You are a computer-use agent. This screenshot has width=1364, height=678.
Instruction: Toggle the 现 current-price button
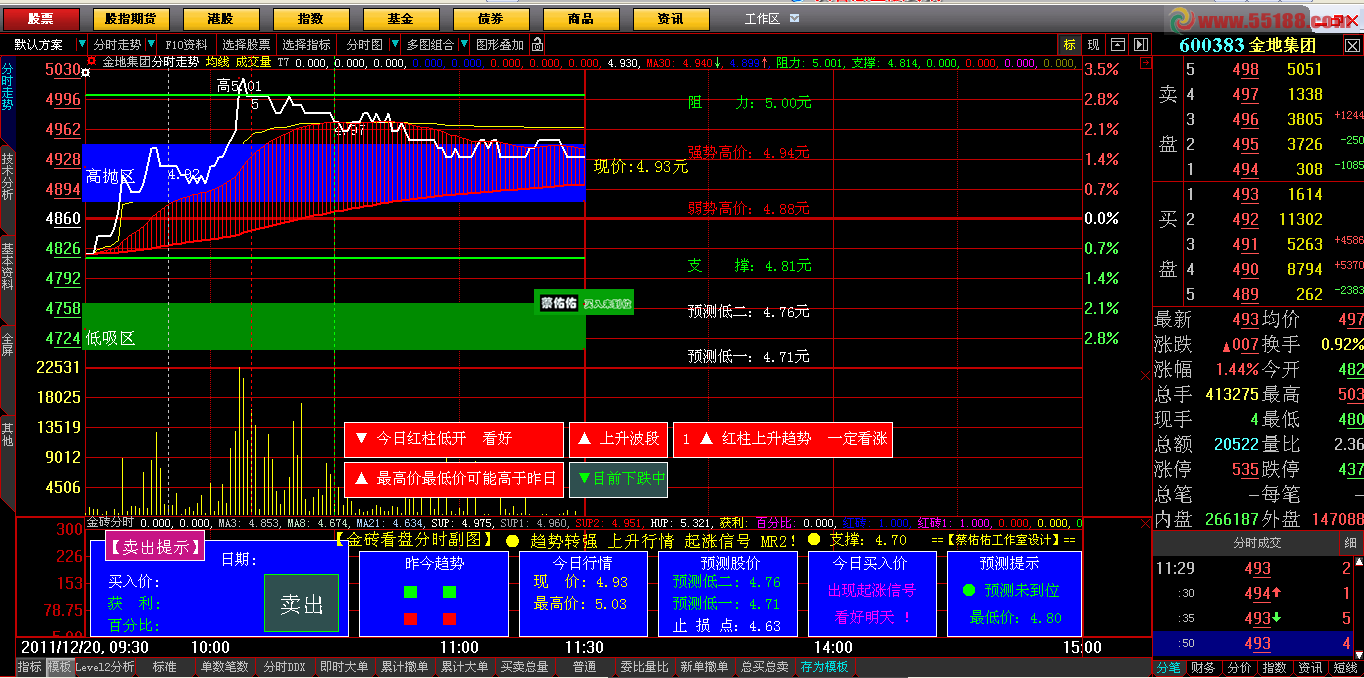point(1094,45)
